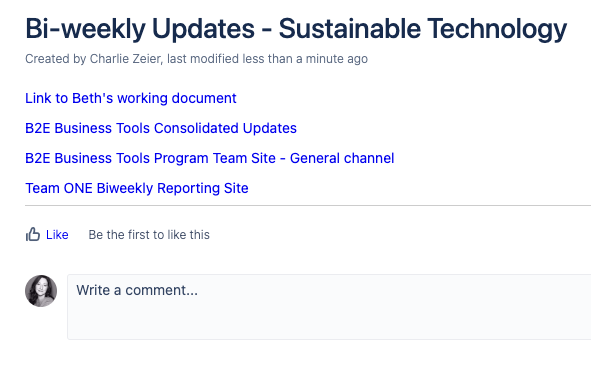Click the word Technology in the heading
This screenshot has height=367, width=591.
pyautogui.click(x=497, y=29)
